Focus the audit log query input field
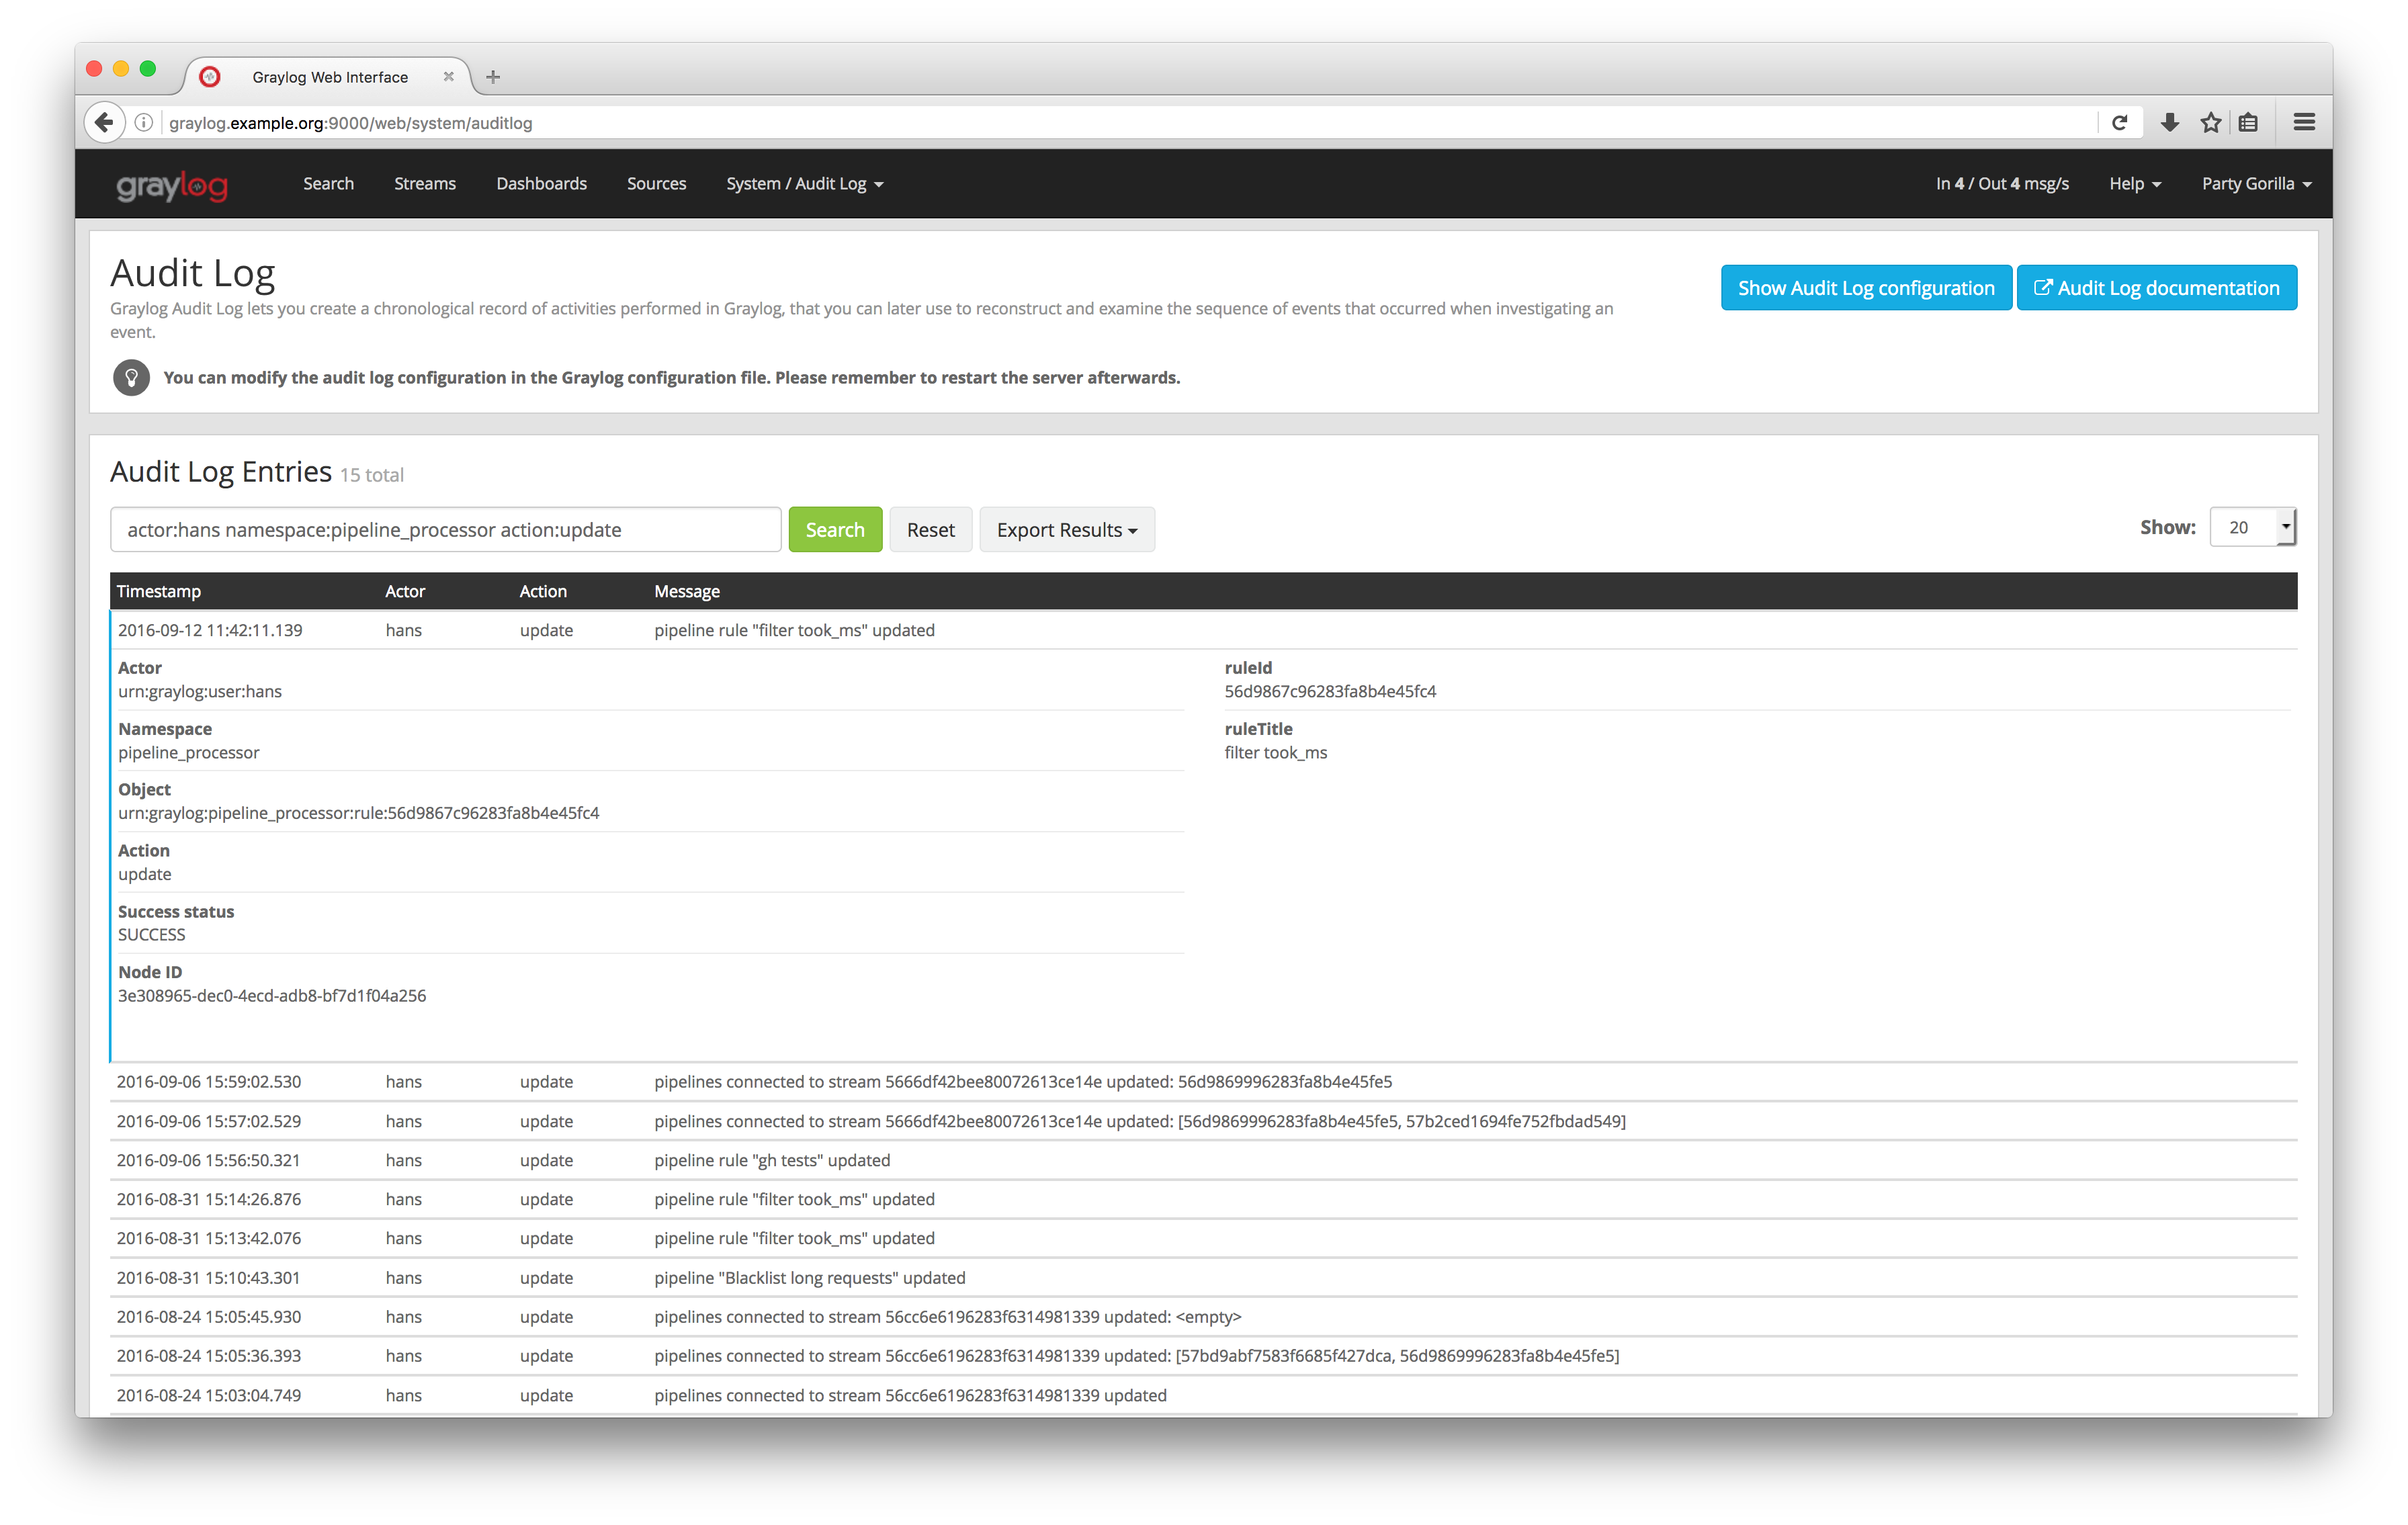Image resolution: width=2408 pixels, height=1525 pixels. (x=446, y=530)
